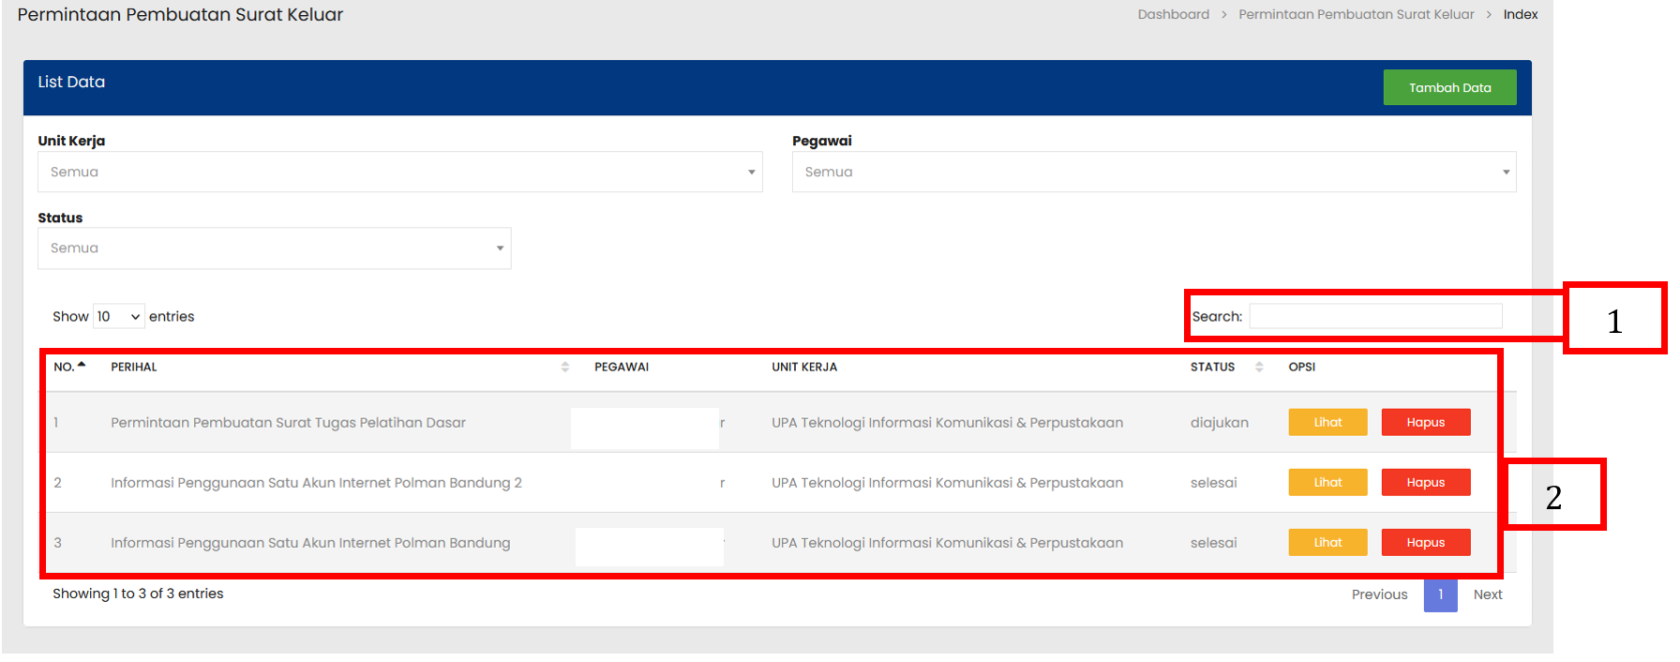
Task: Sort by Status column arrows
Action: pos(1259,367)
